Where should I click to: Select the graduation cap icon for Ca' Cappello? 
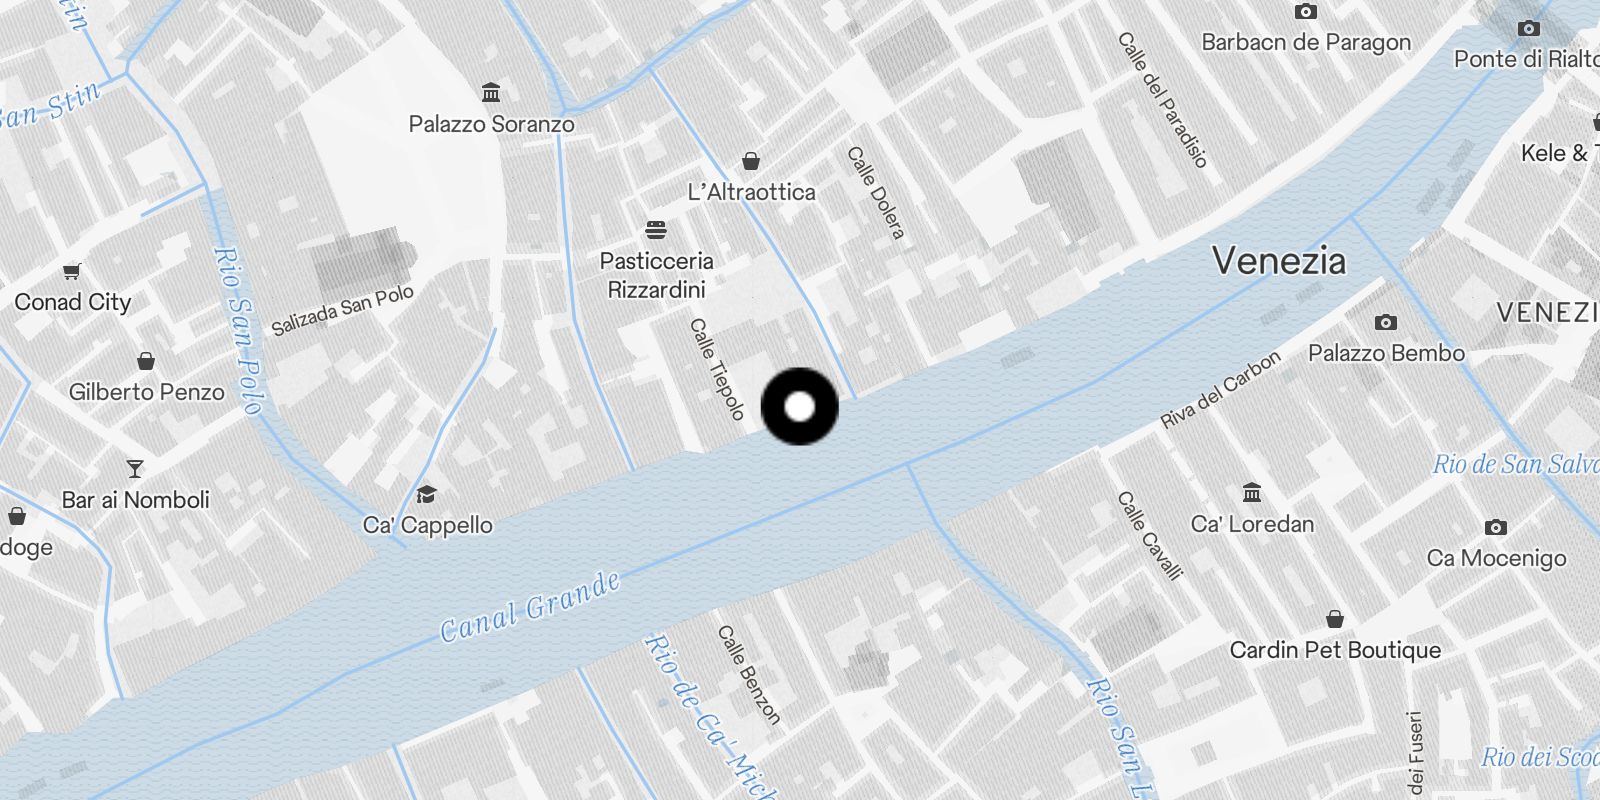427,494
